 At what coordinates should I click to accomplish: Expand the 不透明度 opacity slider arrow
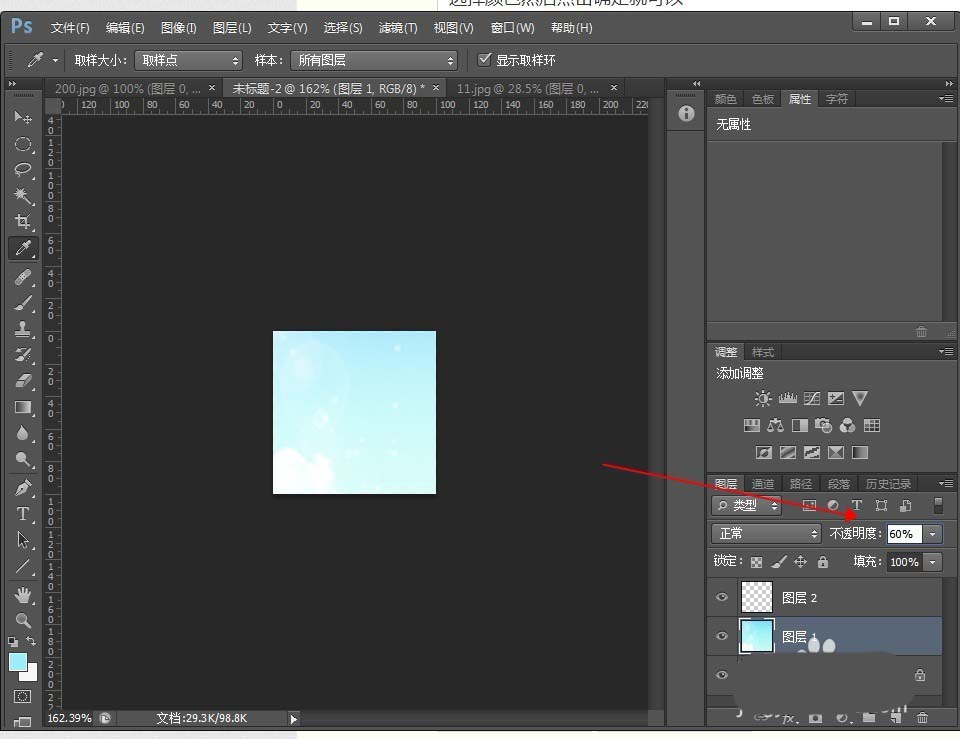932,534
